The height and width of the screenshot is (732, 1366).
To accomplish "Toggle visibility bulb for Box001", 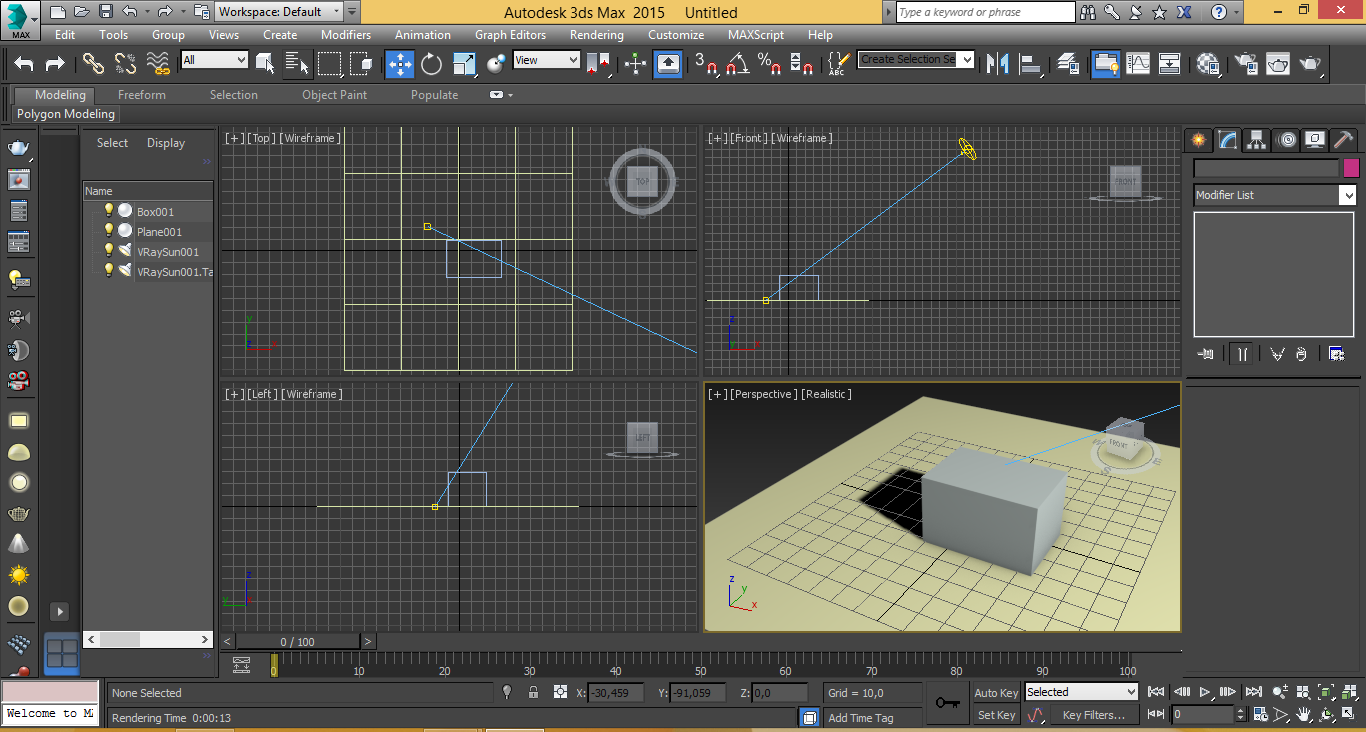I will point(109,211).
